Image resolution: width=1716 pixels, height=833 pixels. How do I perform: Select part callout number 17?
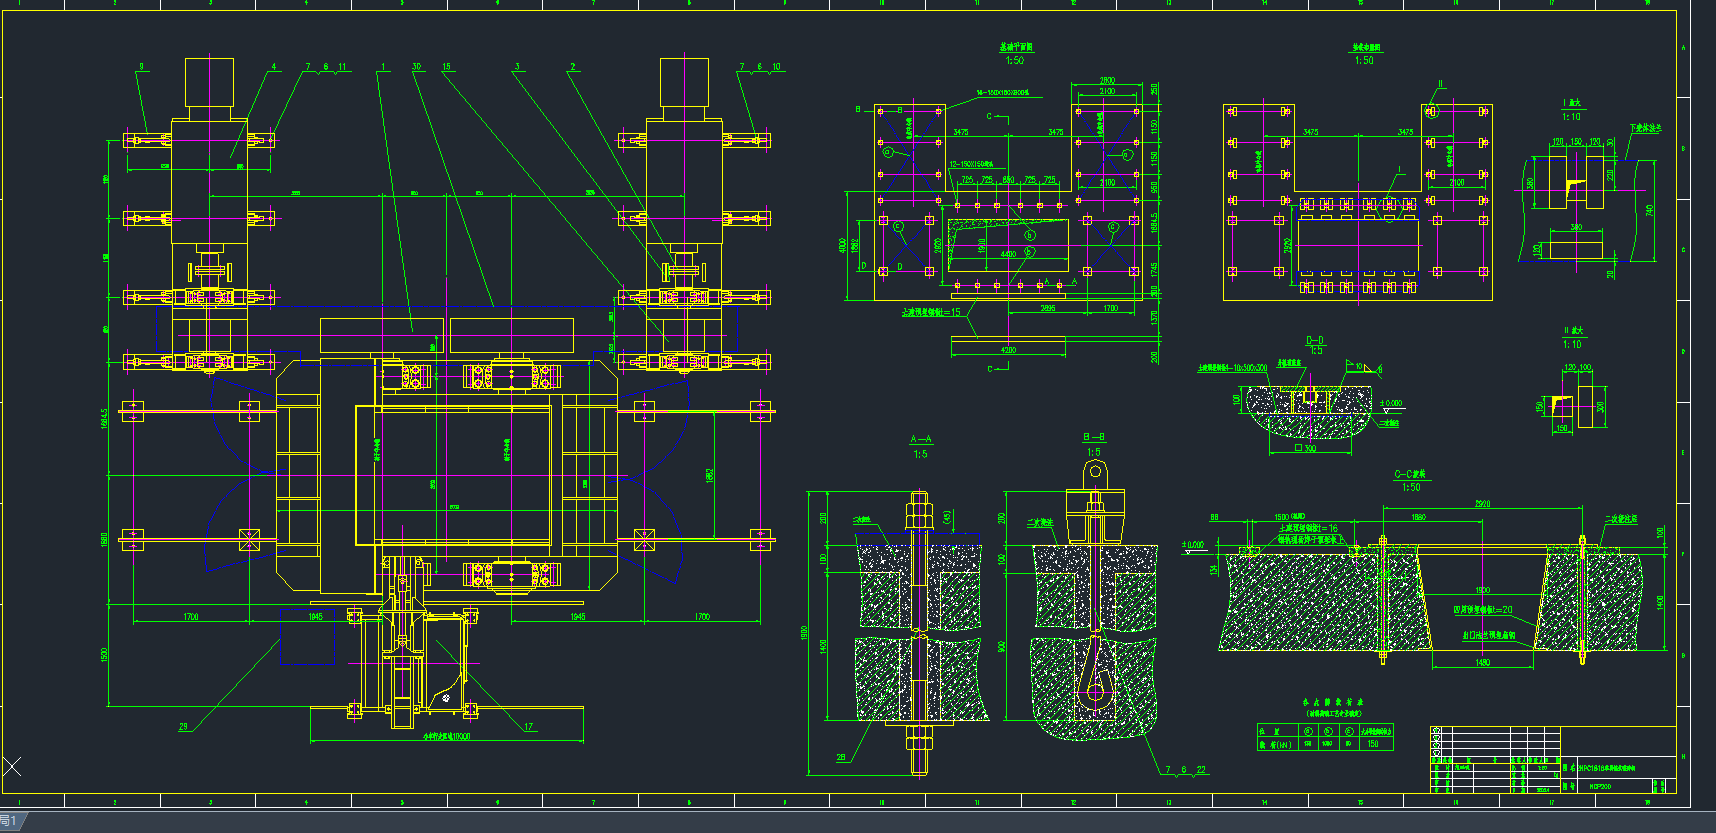click(528, 727)
